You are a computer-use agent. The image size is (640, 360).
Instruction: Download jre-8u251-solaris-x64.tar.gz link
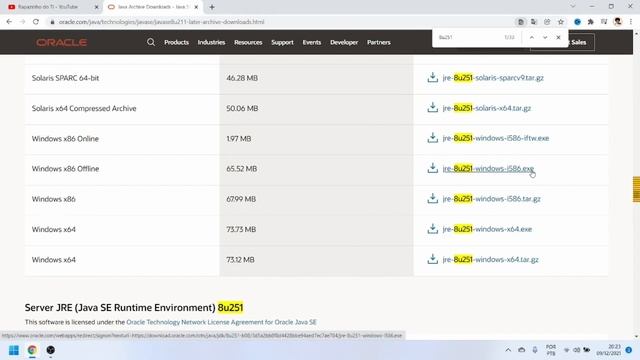click(487, 108)
